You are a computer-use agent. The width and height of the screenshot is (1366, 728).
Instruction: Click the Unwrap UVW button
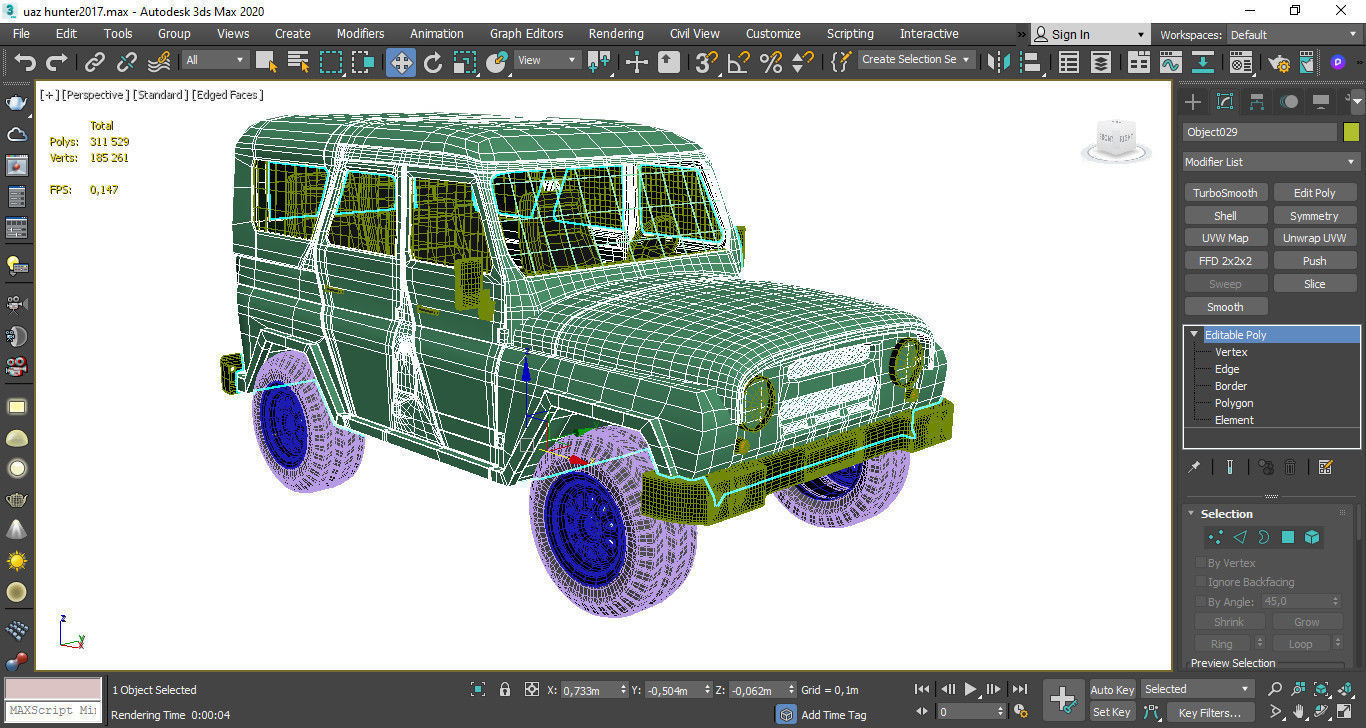tap(1315, 238)
